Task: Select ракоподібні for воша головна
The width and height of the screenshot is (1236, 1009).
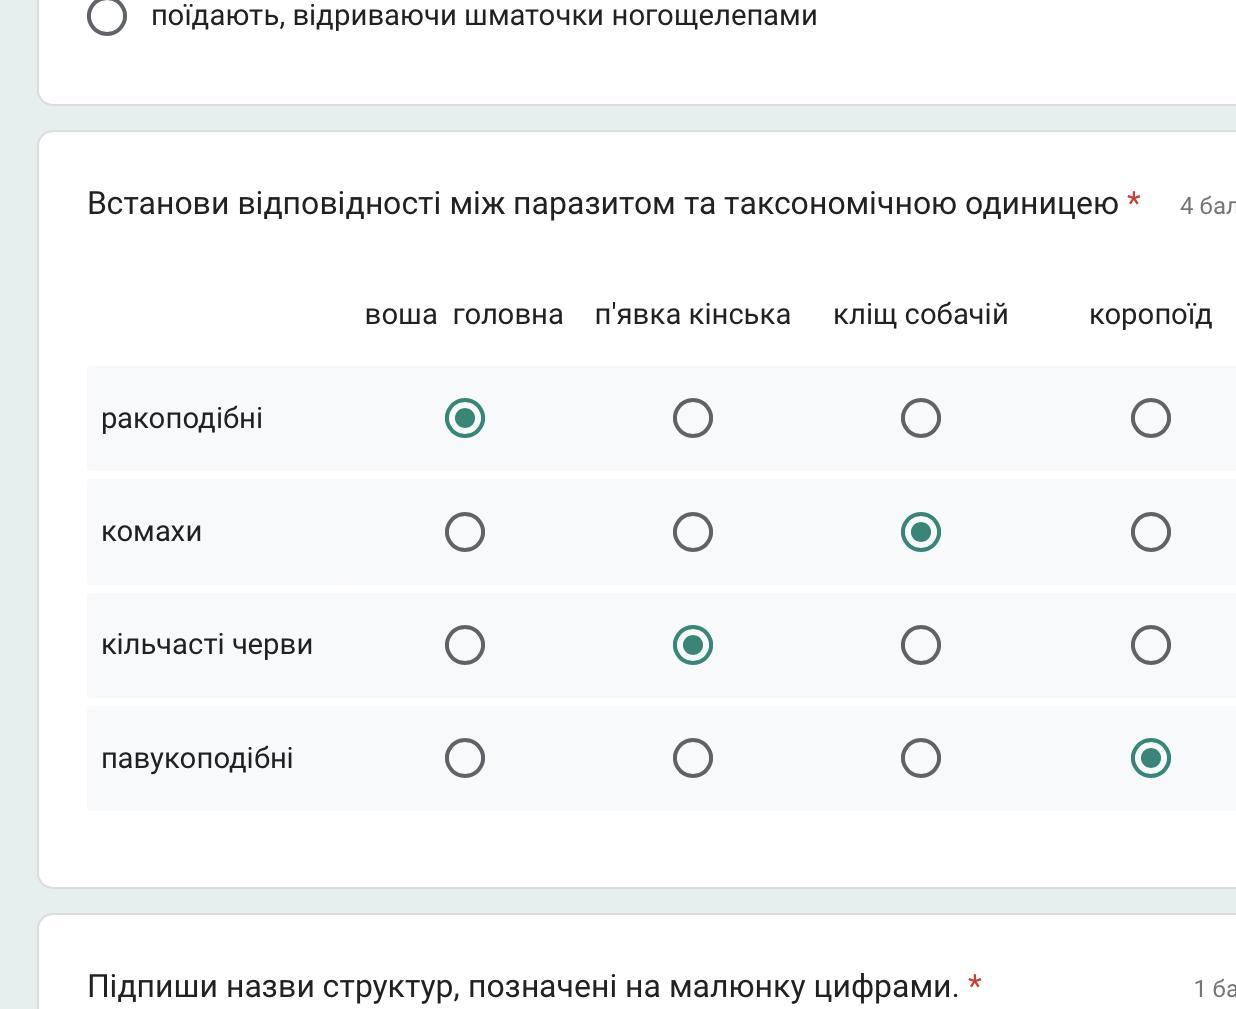Action: pos(465,418)
